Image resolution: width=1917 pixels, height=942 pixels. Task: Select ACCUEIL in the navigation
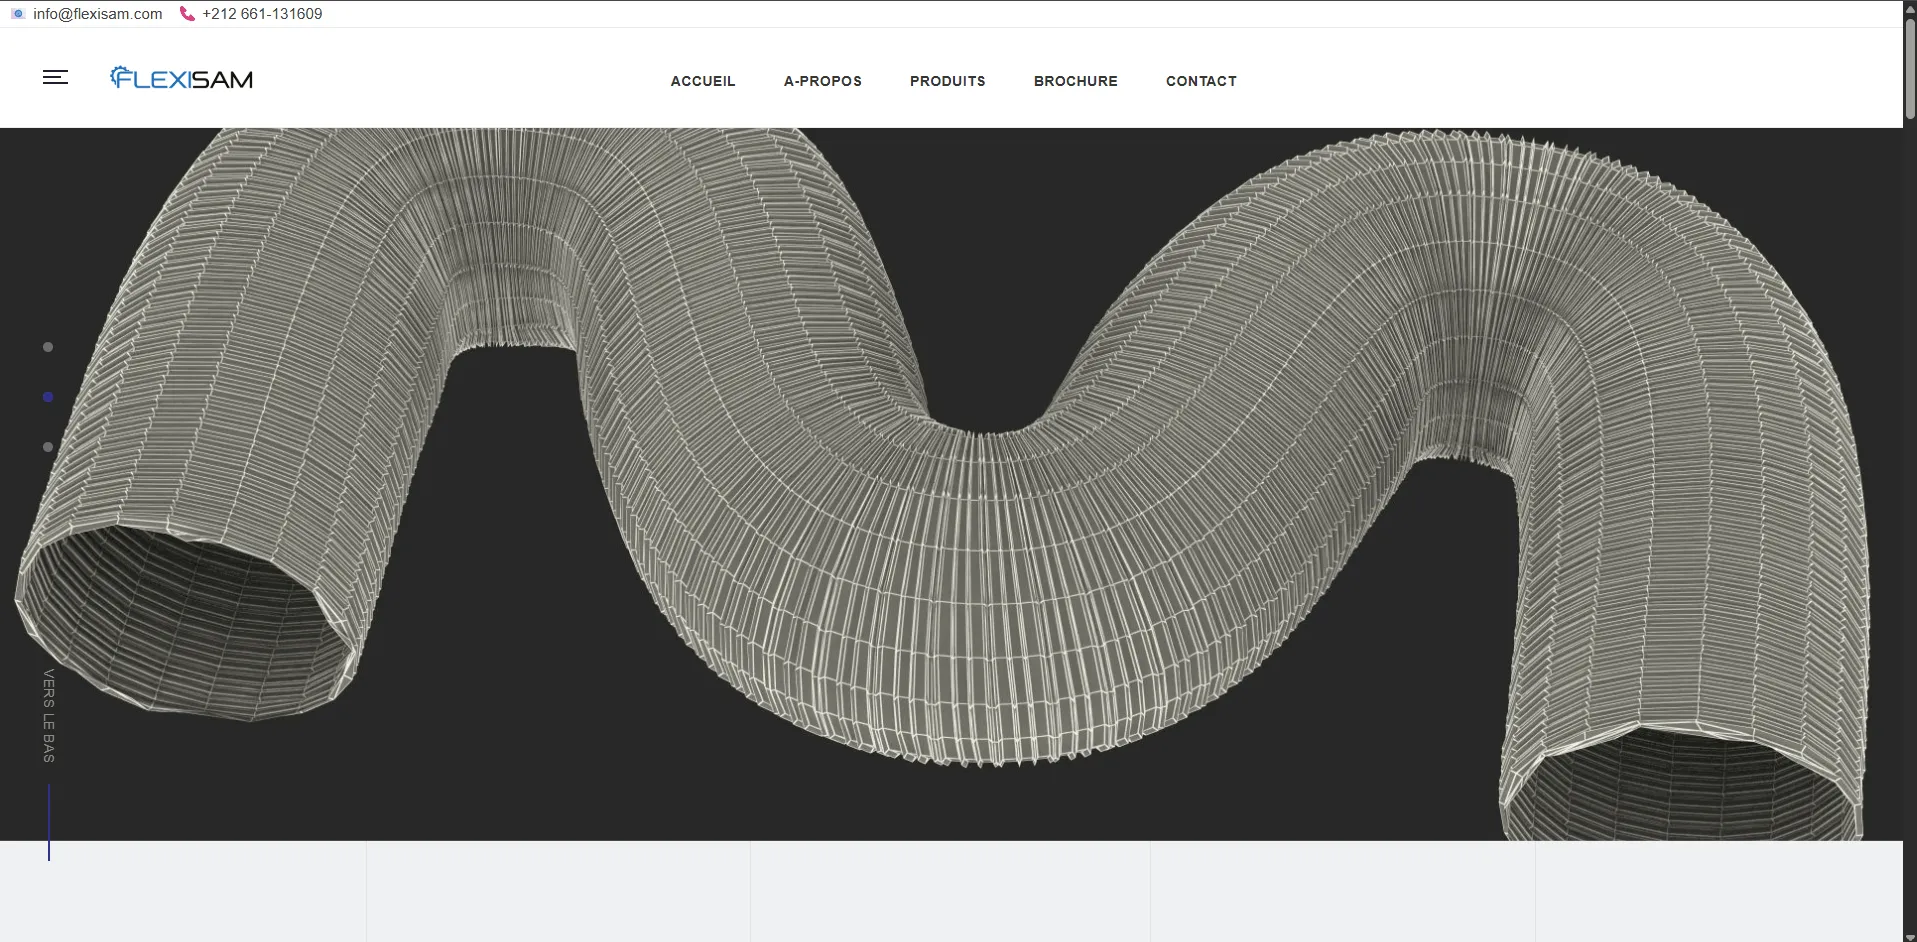click(x=702, y=81)
